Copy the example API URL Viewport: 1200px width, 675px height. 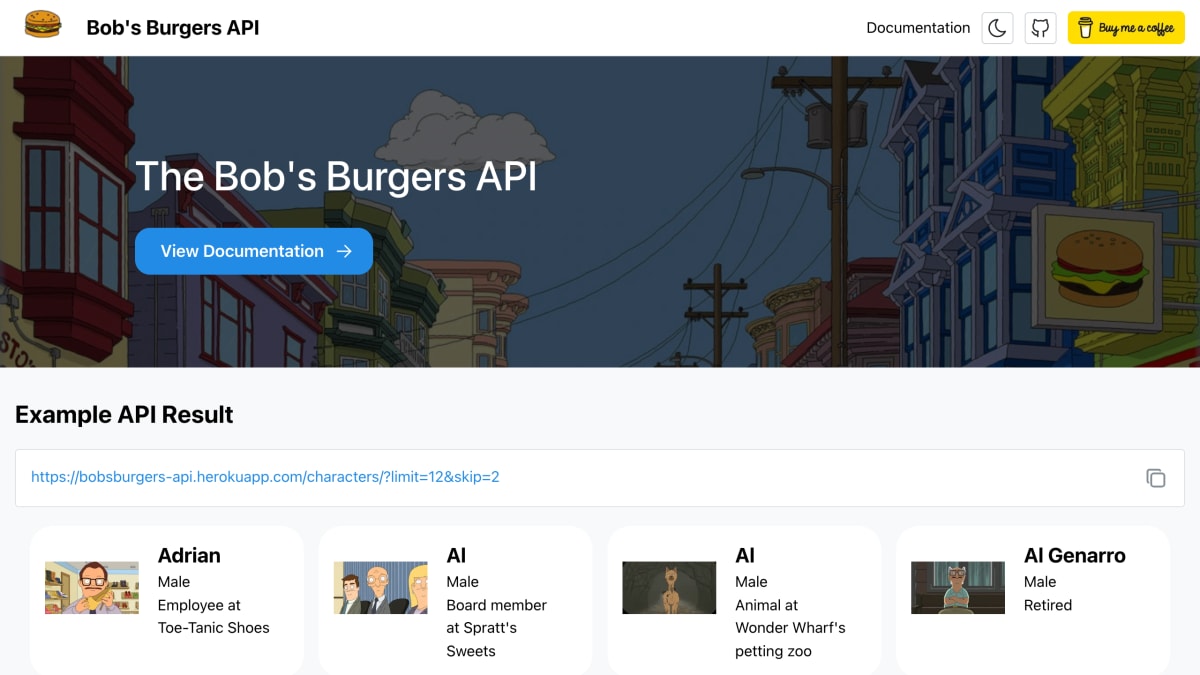[1155, 478]
